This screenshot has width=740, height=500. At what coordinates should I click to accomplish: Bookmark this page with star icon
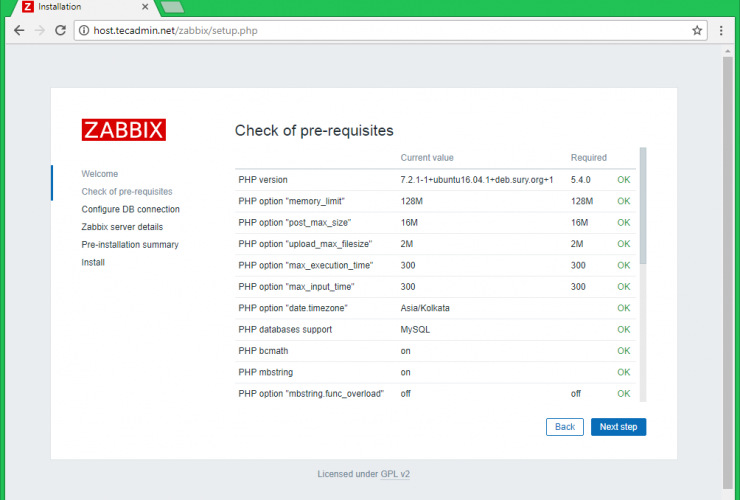[697, 30]
